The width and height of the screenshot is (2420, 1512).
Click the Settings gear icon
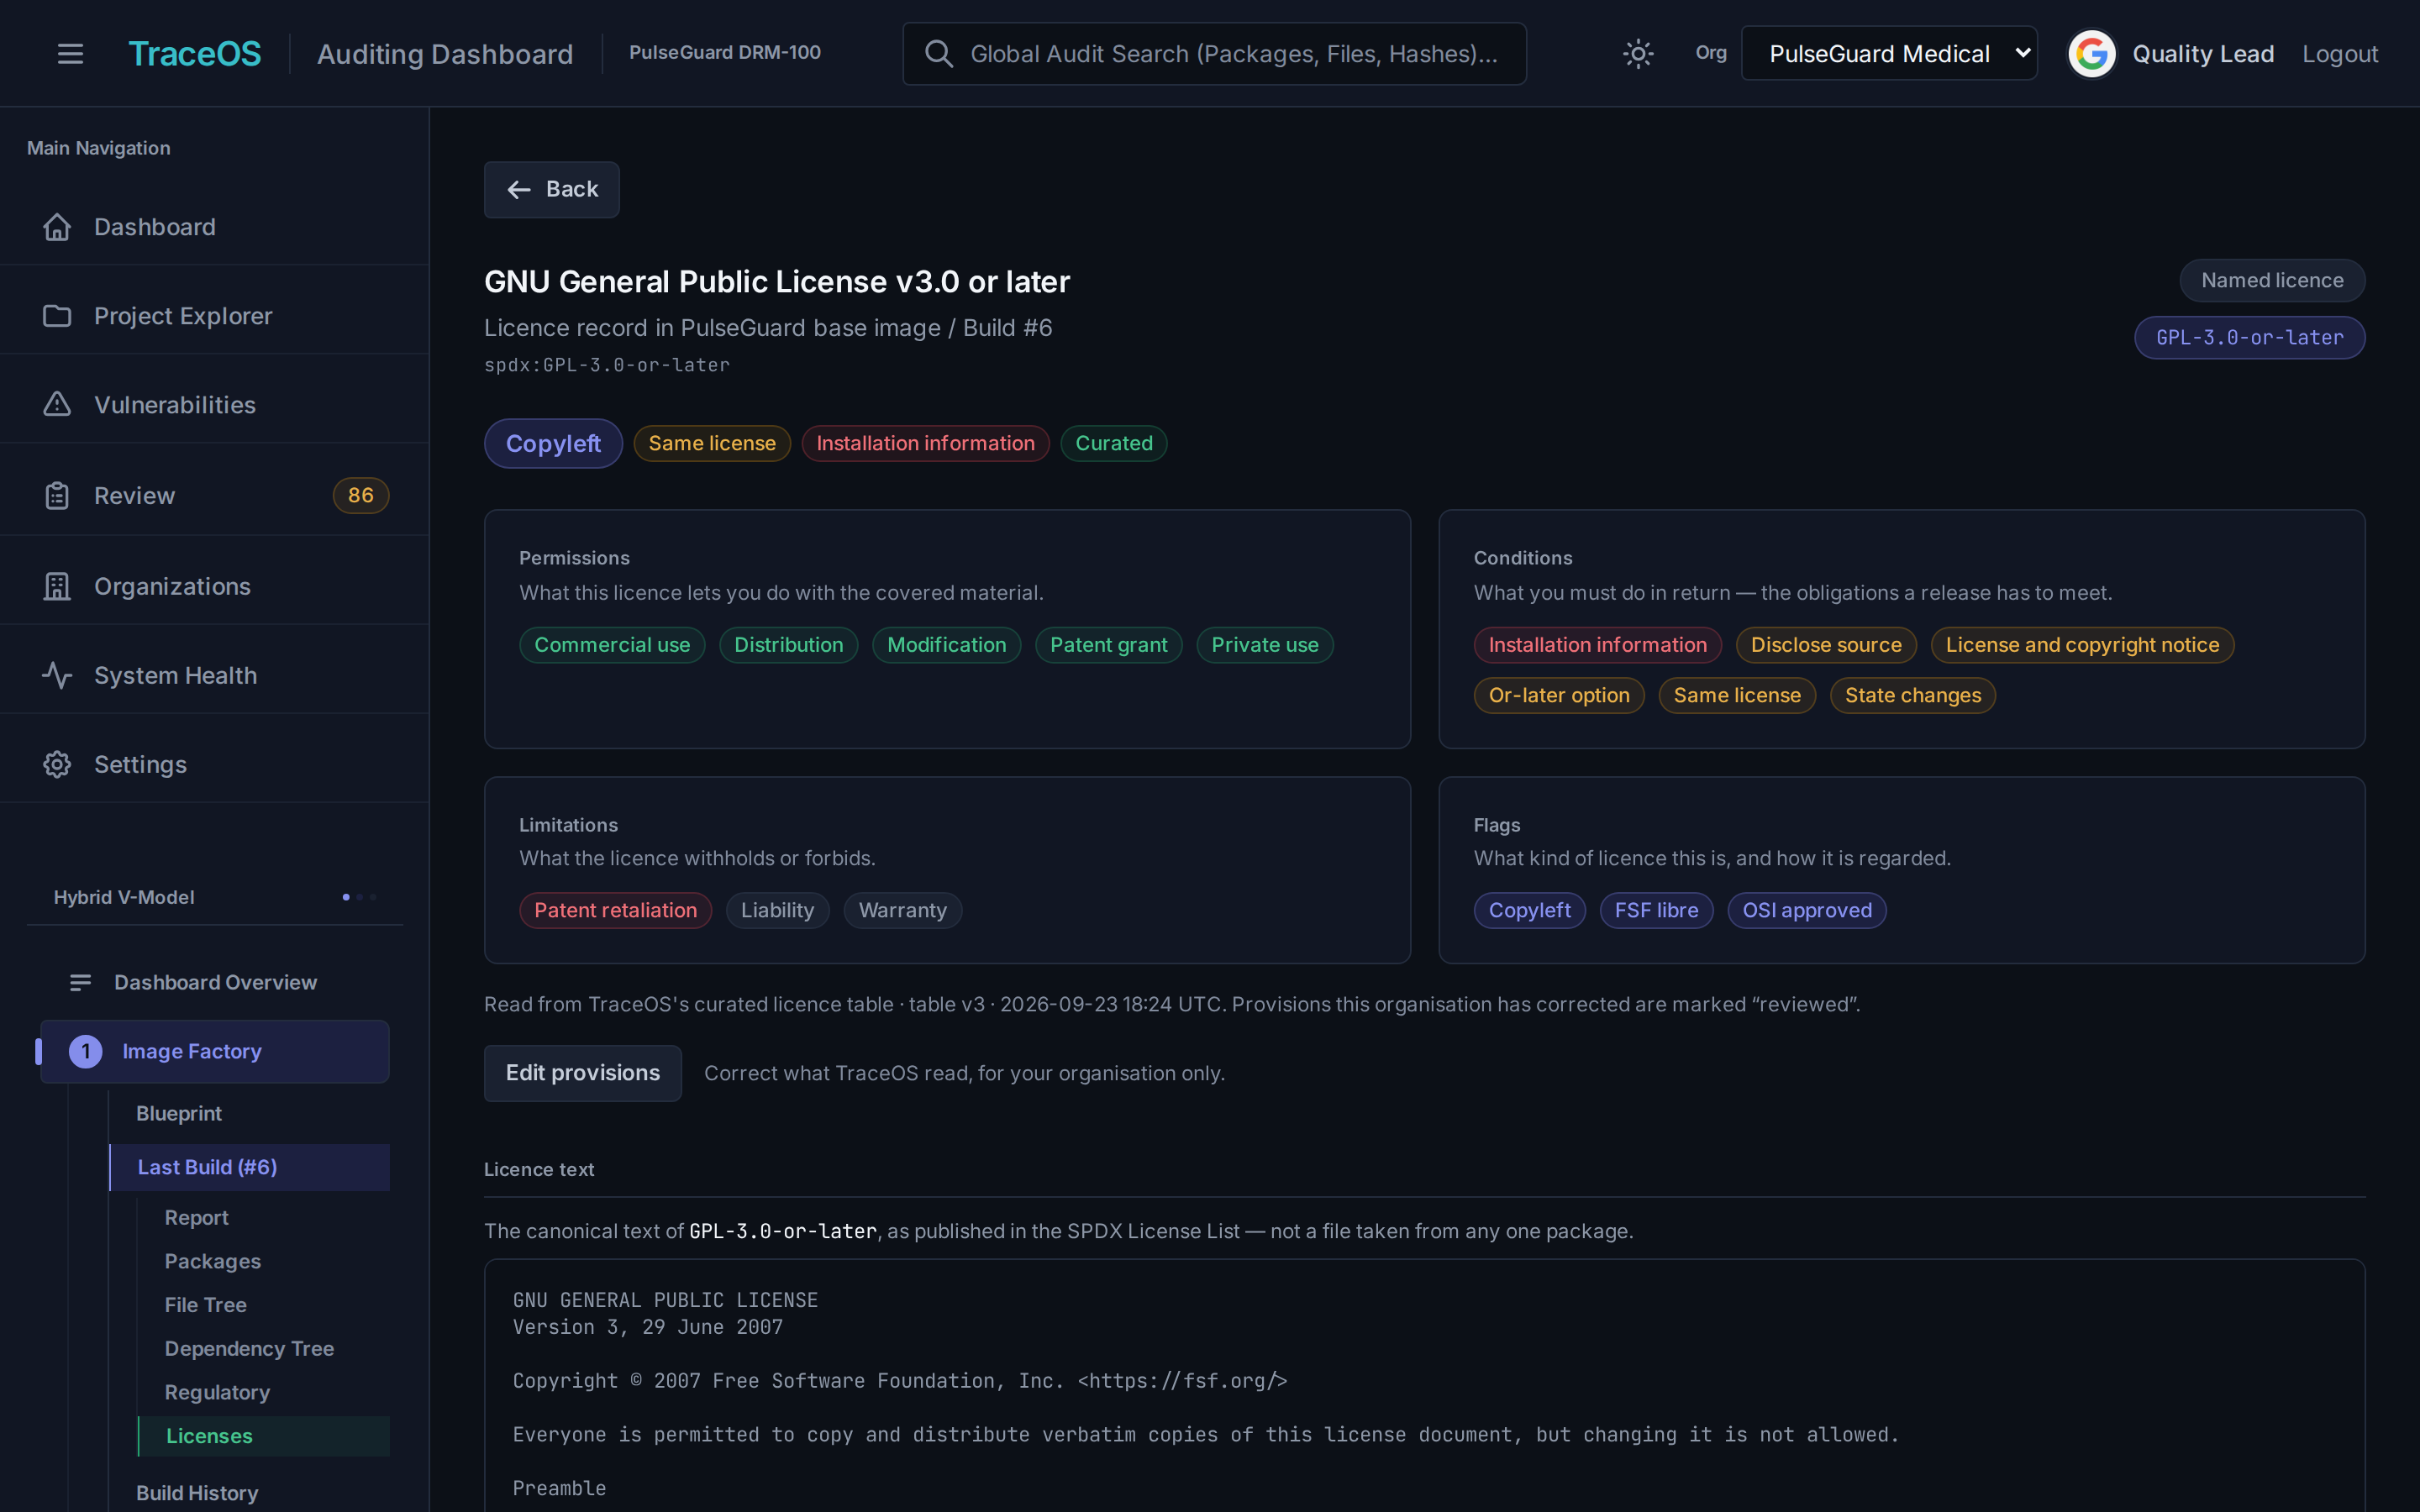pos(57,764)
